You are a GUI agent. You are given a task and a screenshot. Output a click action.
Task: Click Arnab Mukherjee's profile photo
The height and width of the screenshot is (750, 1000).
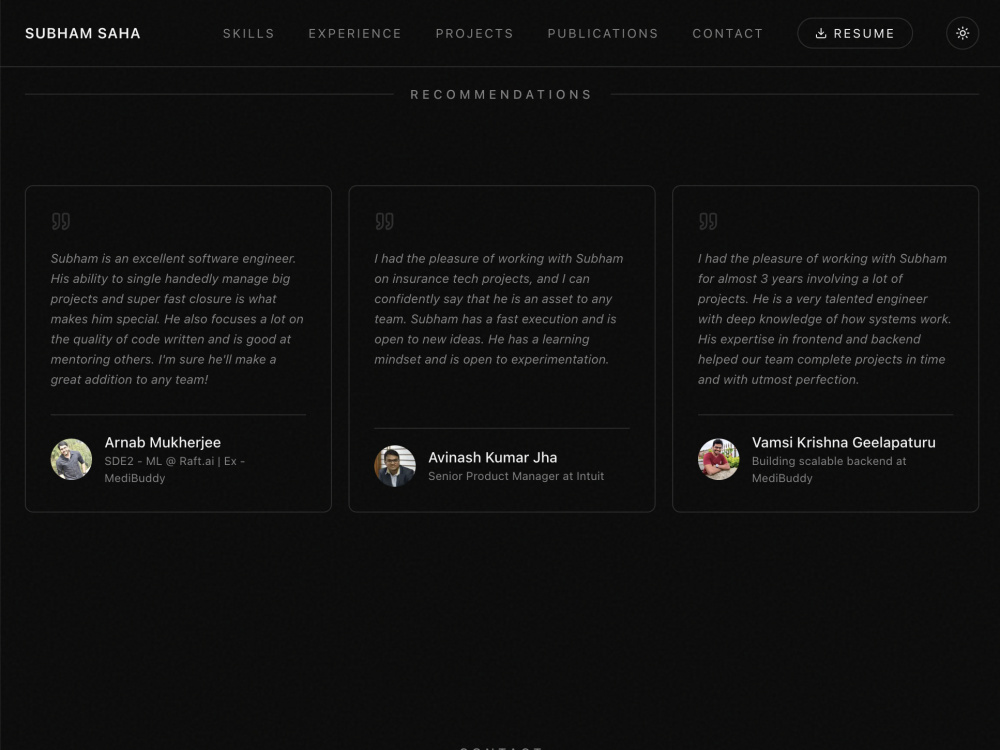point(71,459)
